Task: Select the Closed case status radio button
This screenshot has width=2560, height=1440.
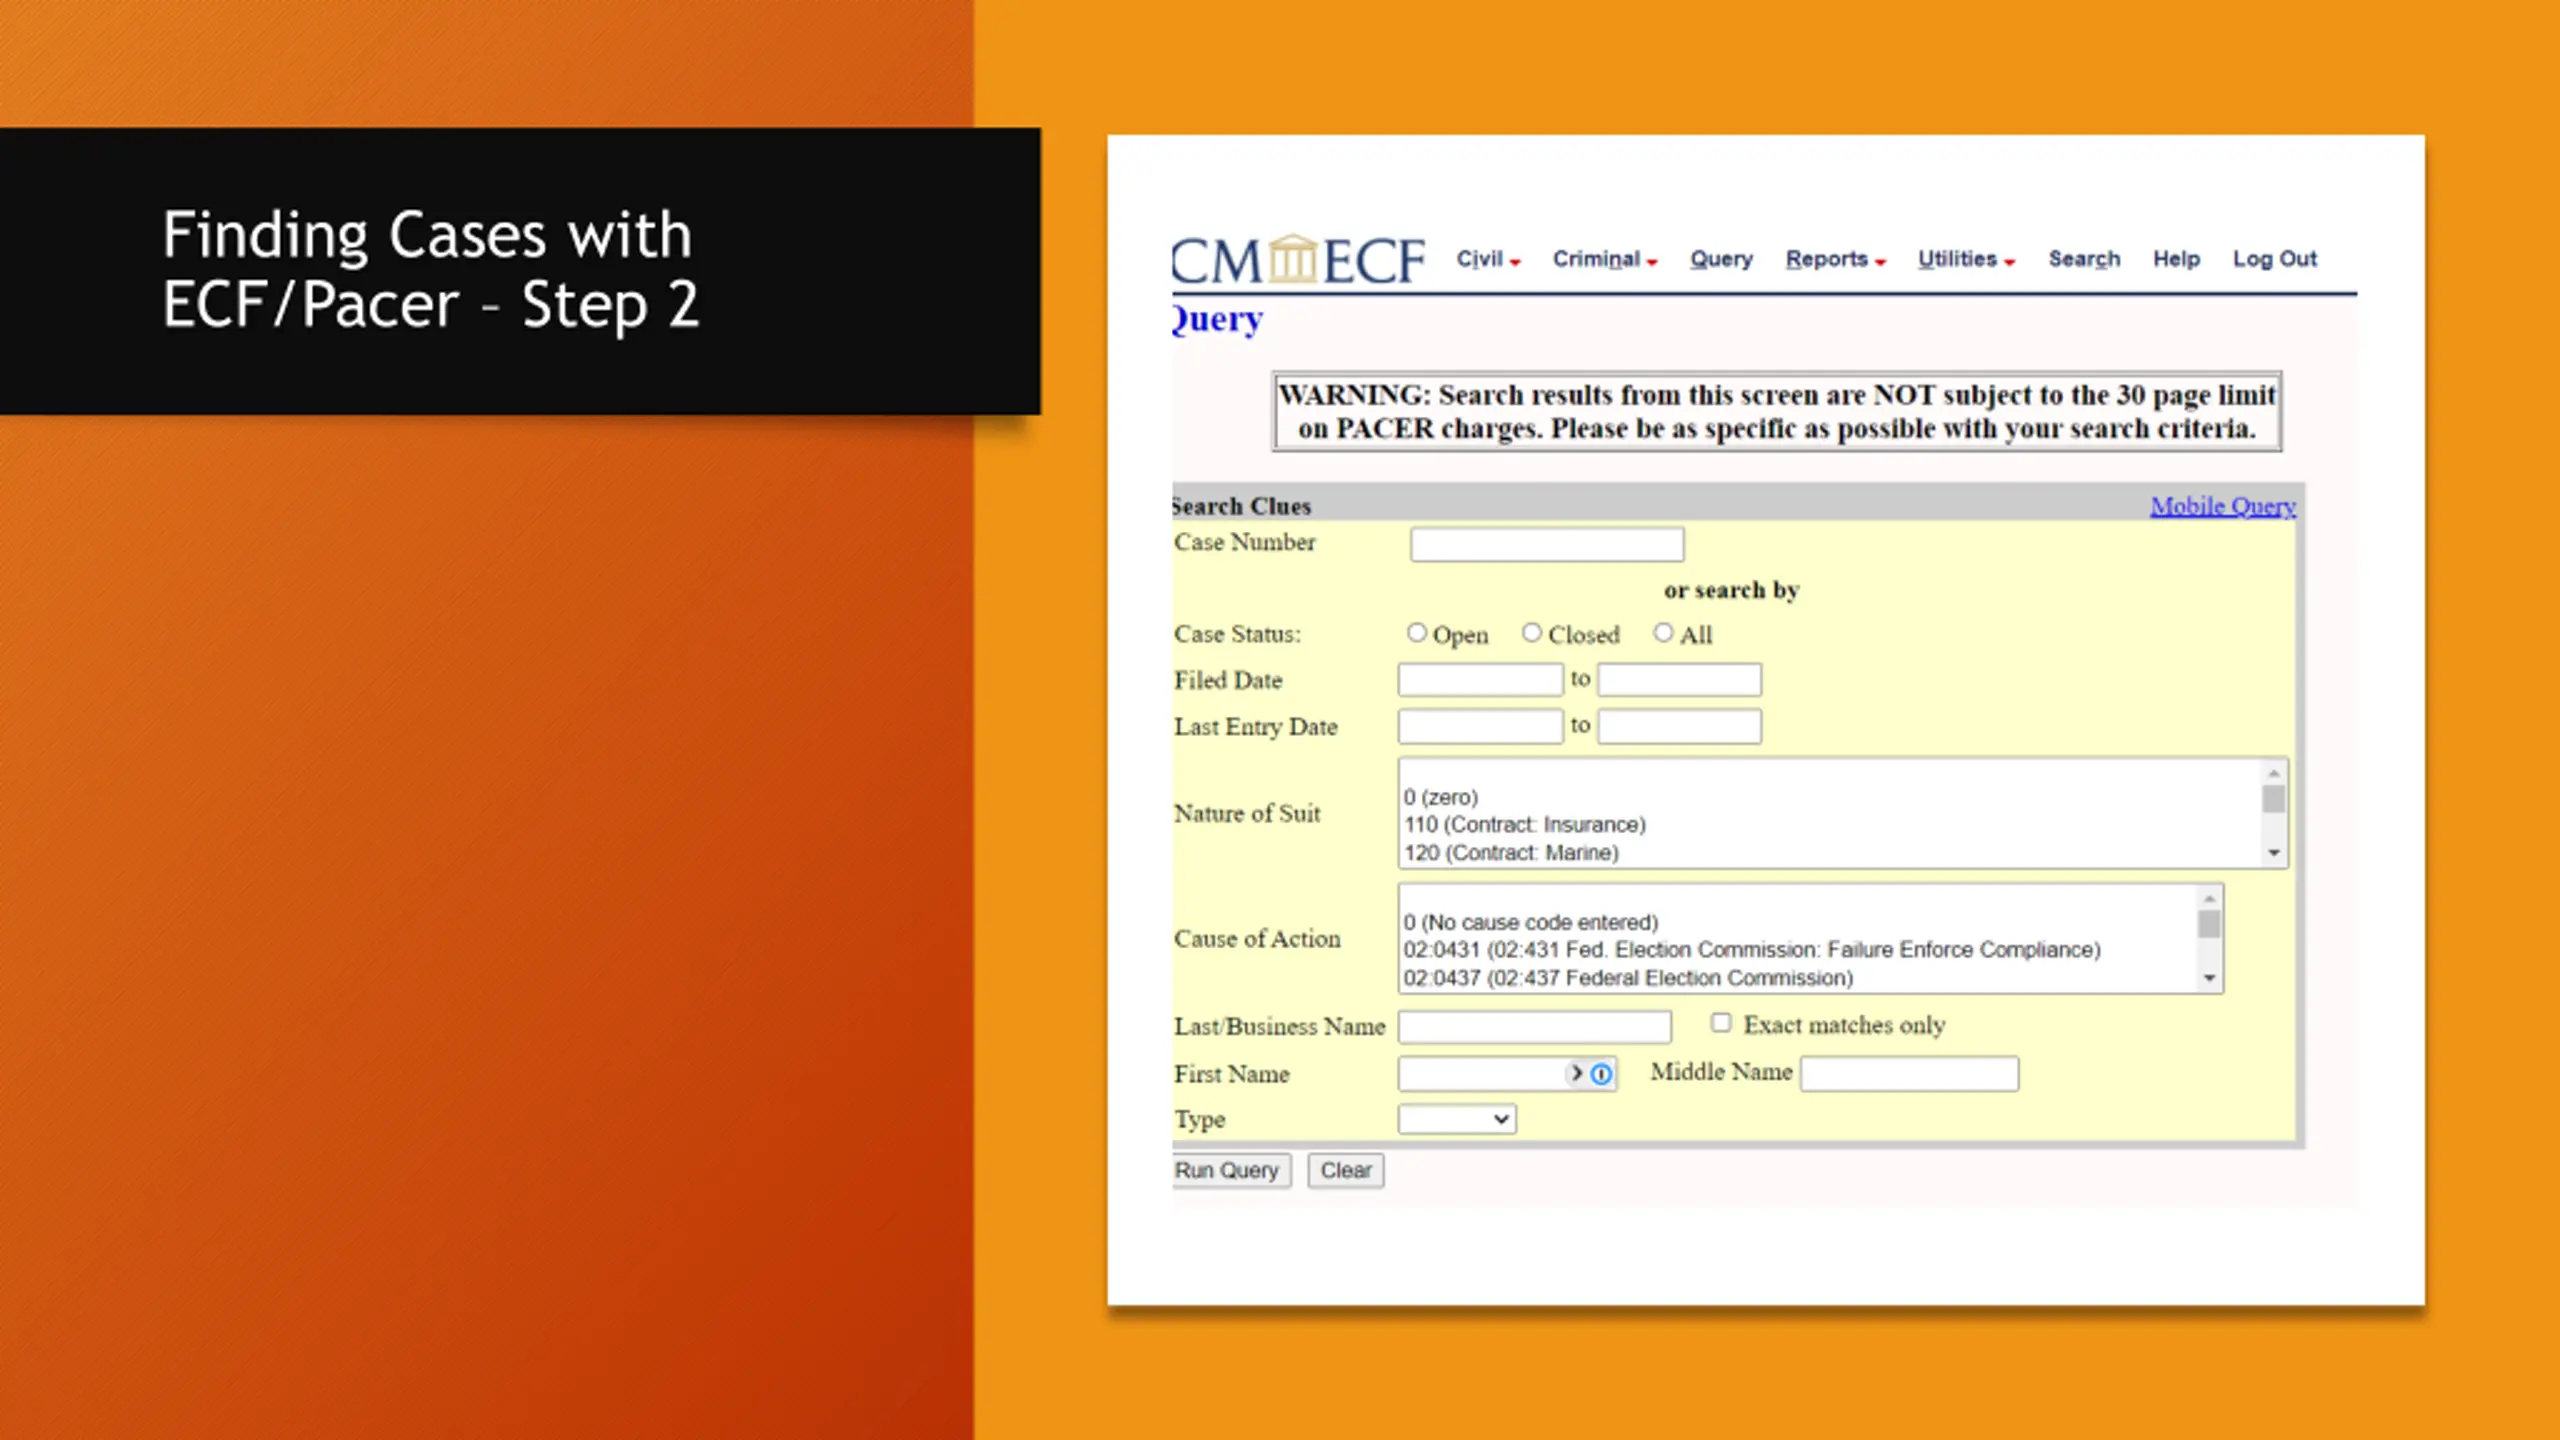Action: pyautogui.click(x=1532, y=633)
